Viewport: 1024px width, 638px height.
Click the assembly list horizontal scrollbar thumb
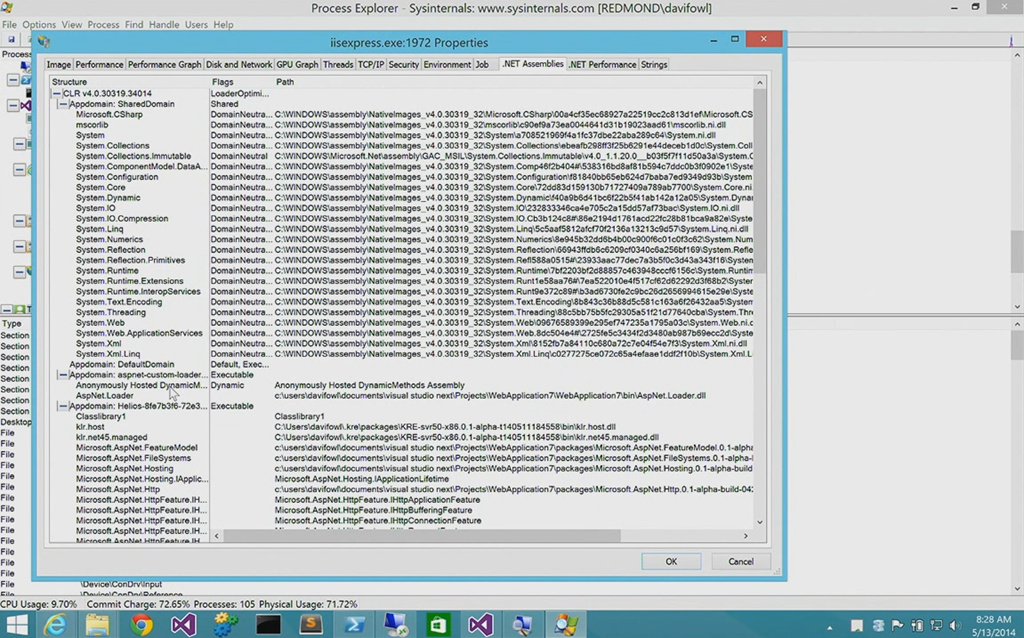[422, 536]
